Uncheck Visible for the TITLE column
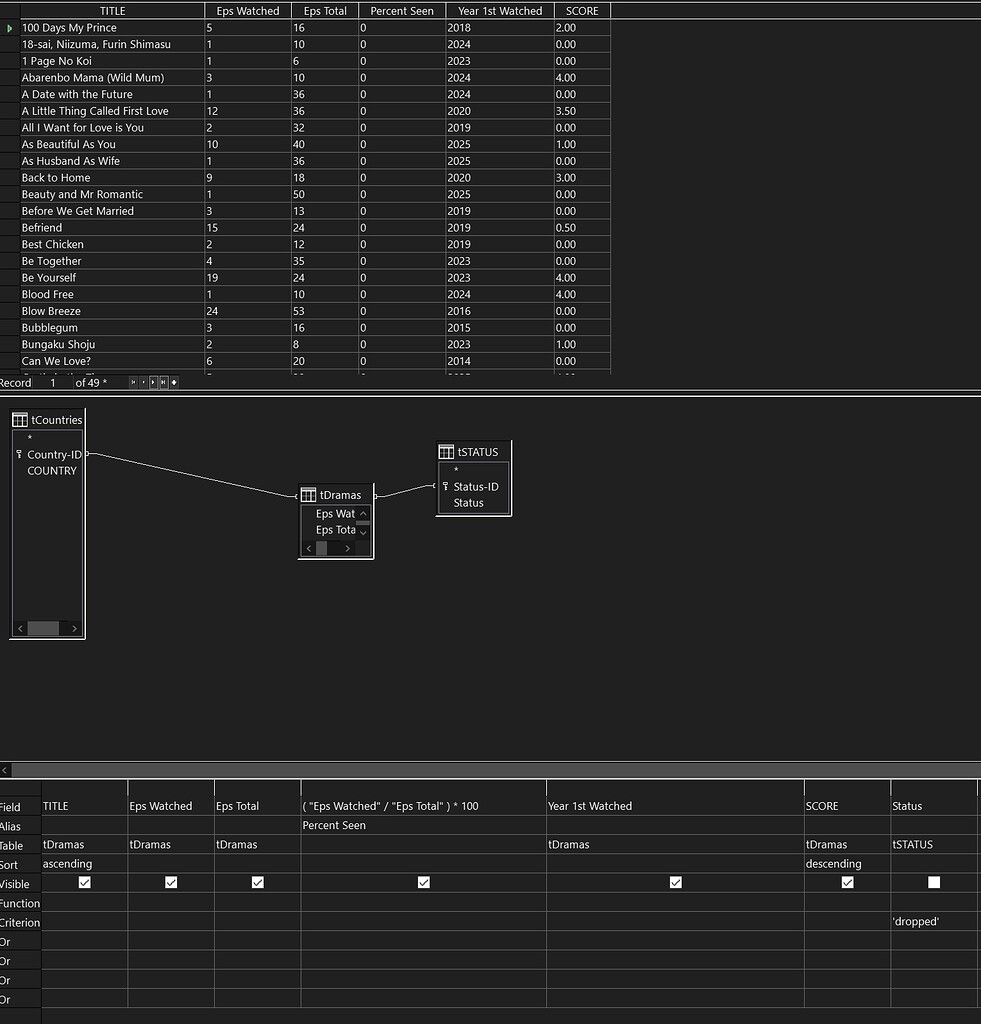The width and height of the screenshot is (981, 1024). pos(84,882)
